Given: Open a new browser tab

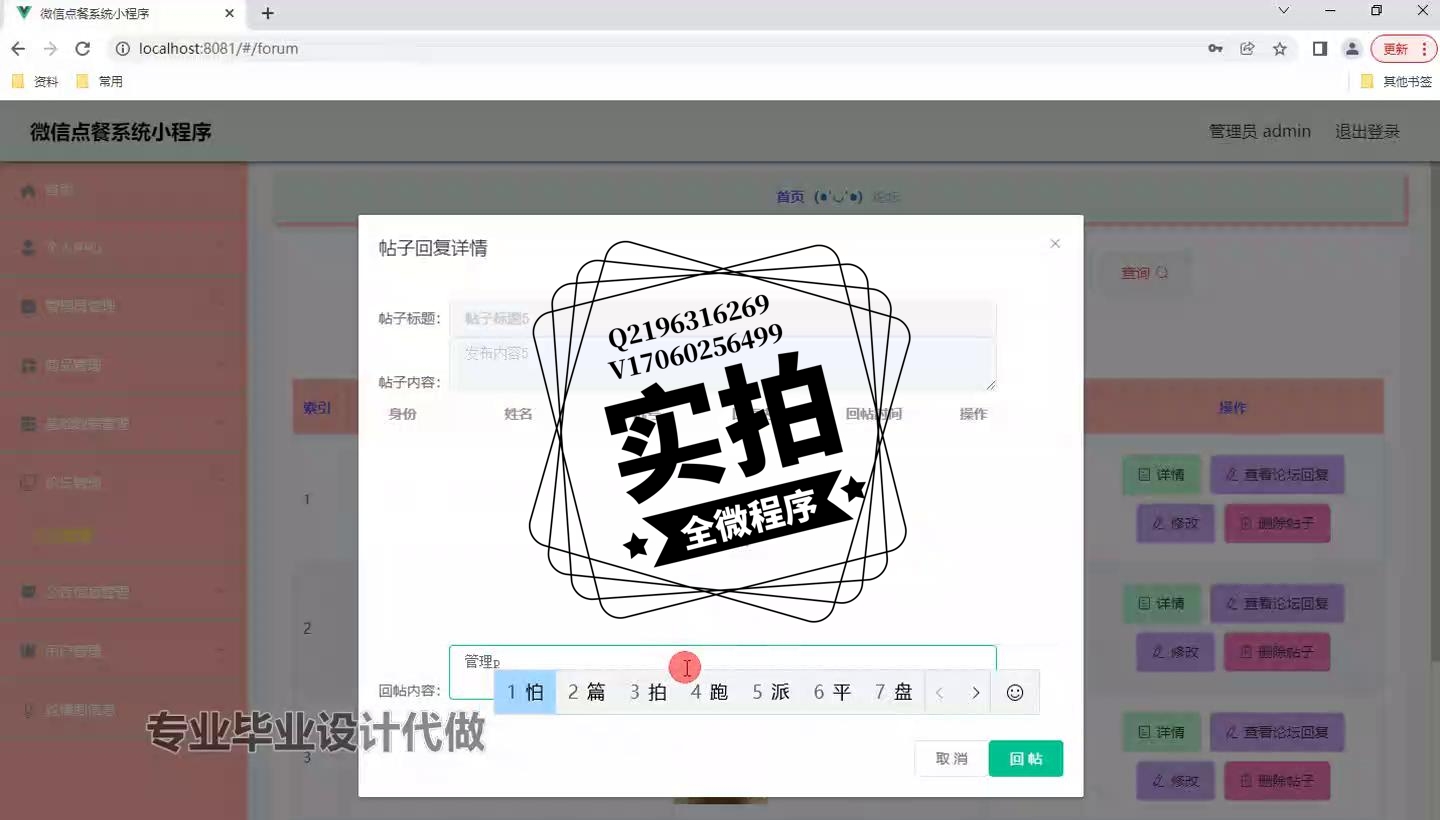Looking at the screenshot, I should click(x=267, y=13).
